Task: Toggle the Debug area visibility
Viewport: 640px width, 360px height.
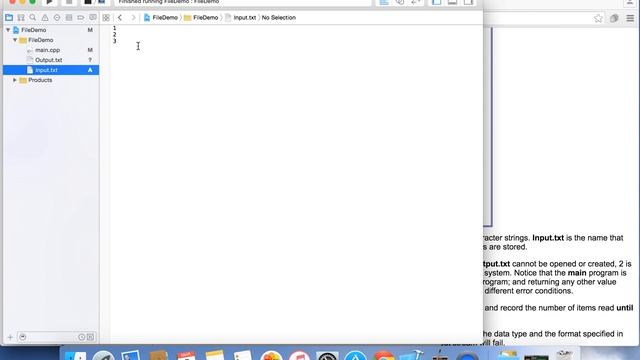Action: tap(452, 2)
